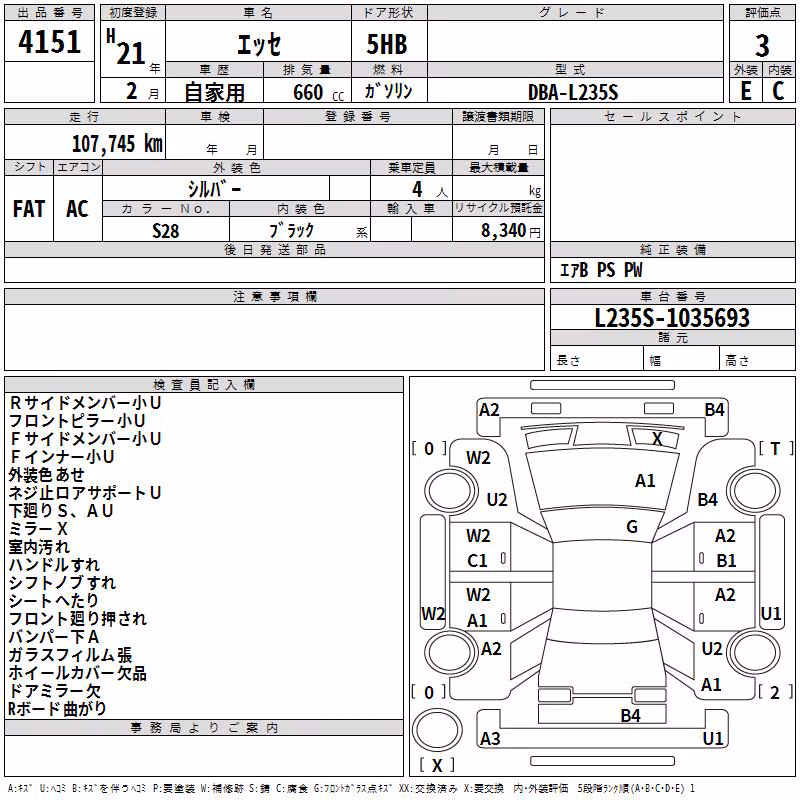Select the 純正装備 header
The image size is (800, 800).
pos(672,249)
